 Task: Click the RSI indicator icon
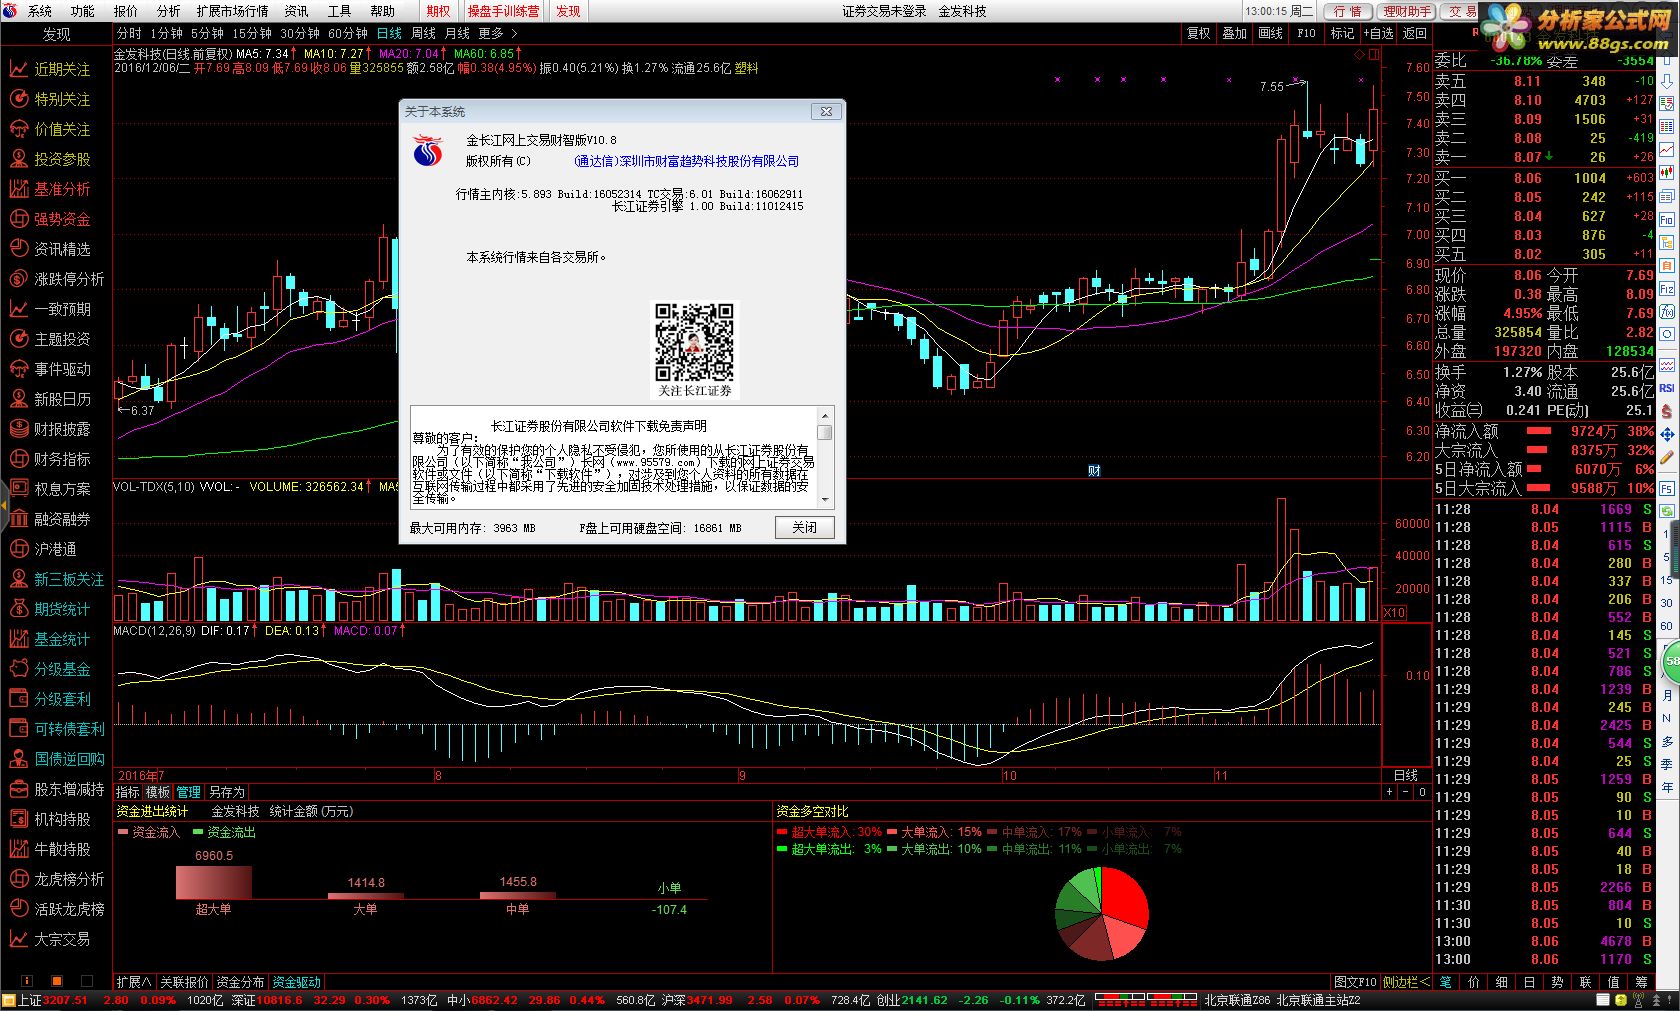[x=1667, y=388]
